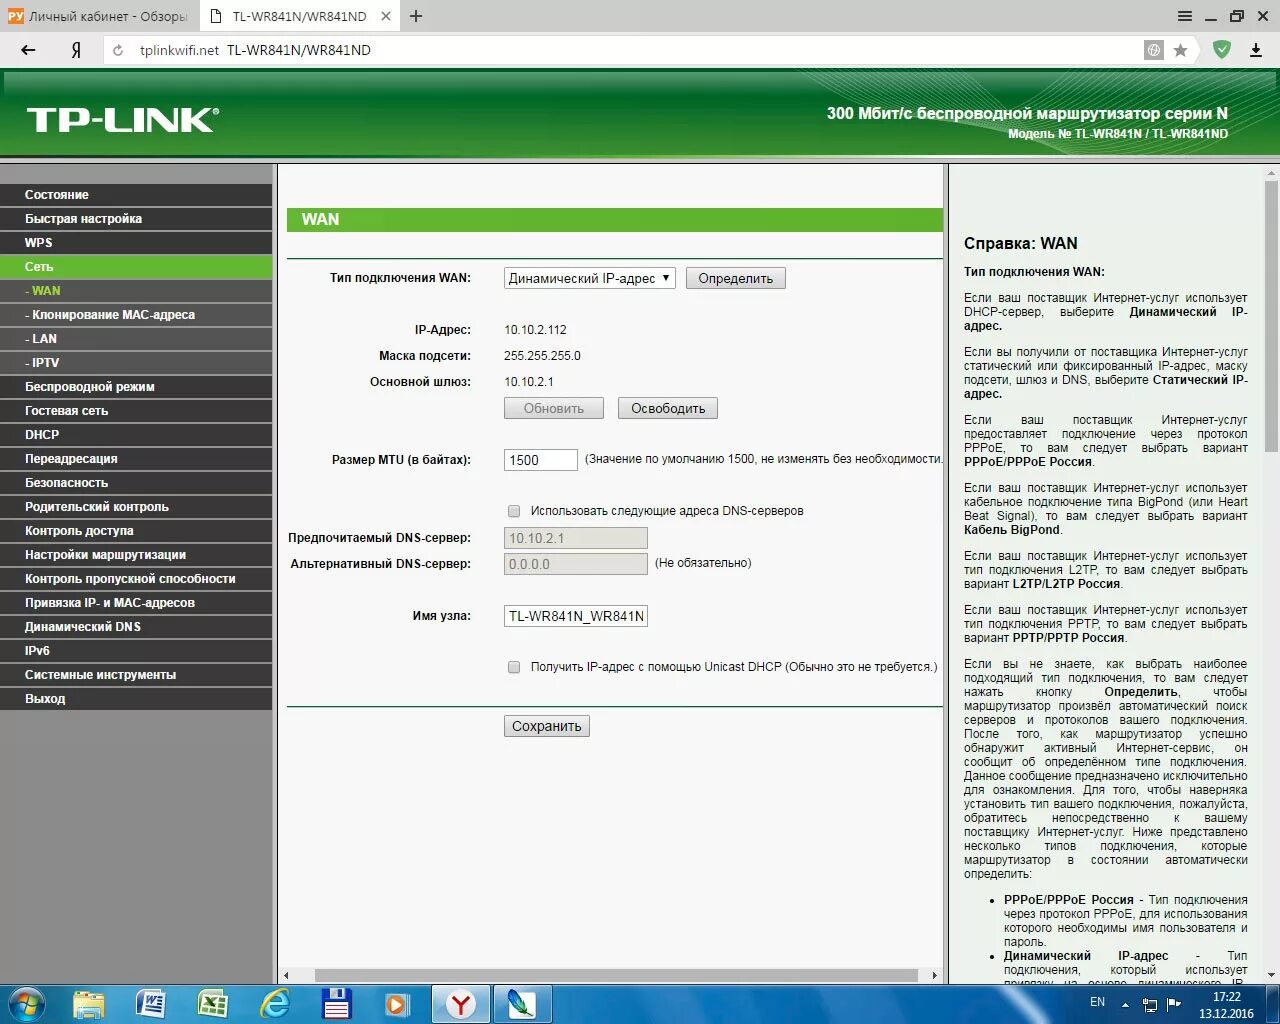
Task: Open the IPTV submenu item
Action: [136, 363]
